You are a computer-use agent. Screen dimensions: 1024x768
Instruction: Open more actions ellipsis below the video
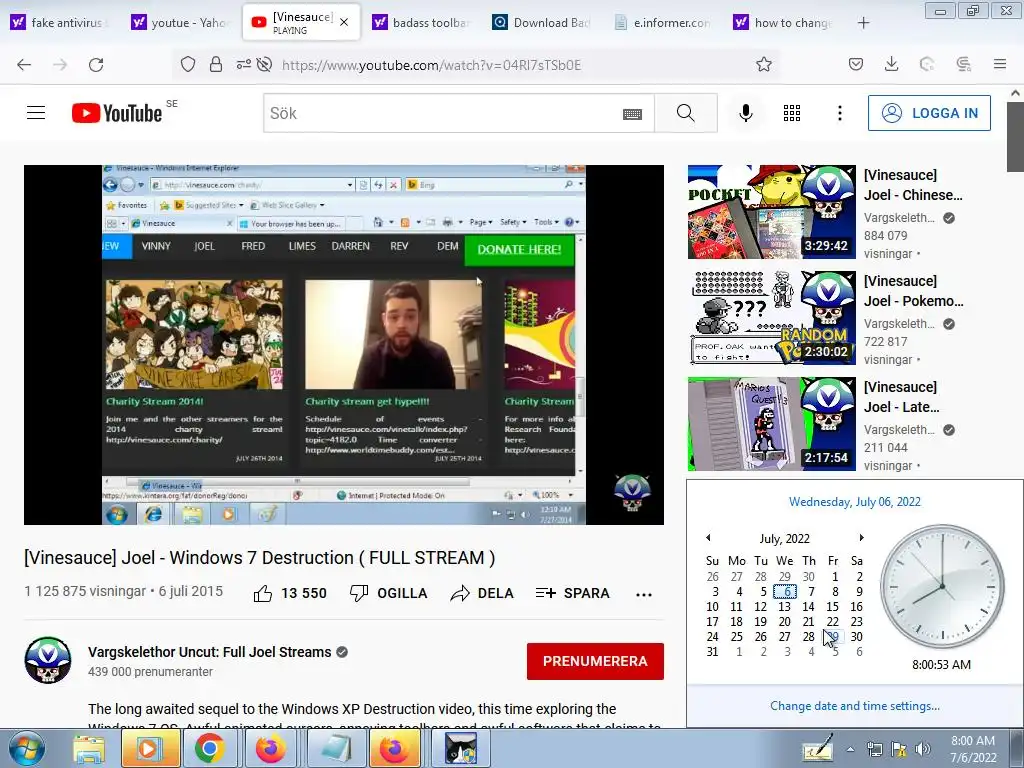click(x=644, y=594)
